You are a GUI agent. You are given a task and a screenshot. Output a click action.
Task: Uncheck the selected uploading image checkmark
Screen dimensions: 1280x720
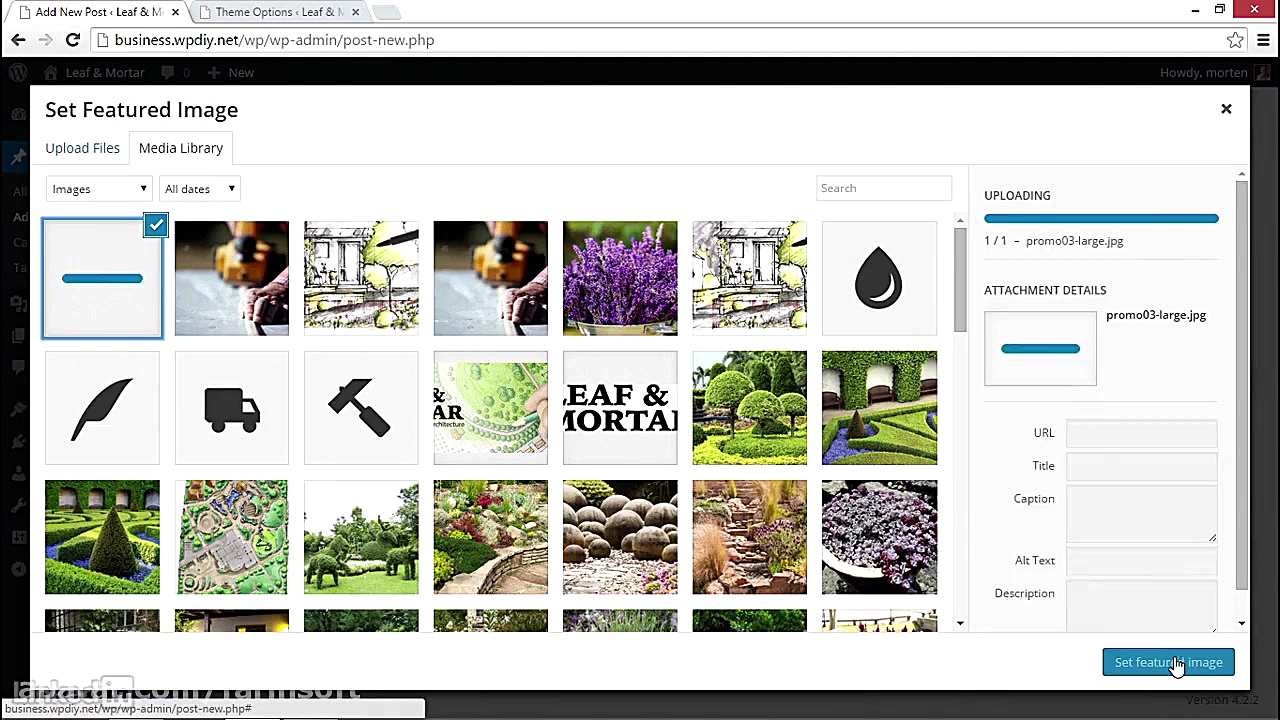[x=156, y=225]
